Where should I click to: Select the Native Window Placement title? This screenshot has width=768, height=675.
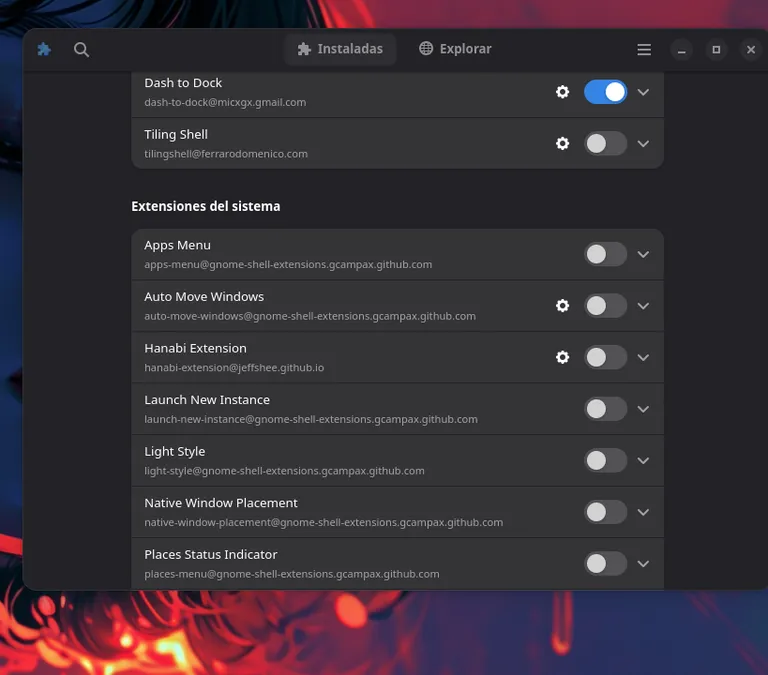(x=220, y=503)
